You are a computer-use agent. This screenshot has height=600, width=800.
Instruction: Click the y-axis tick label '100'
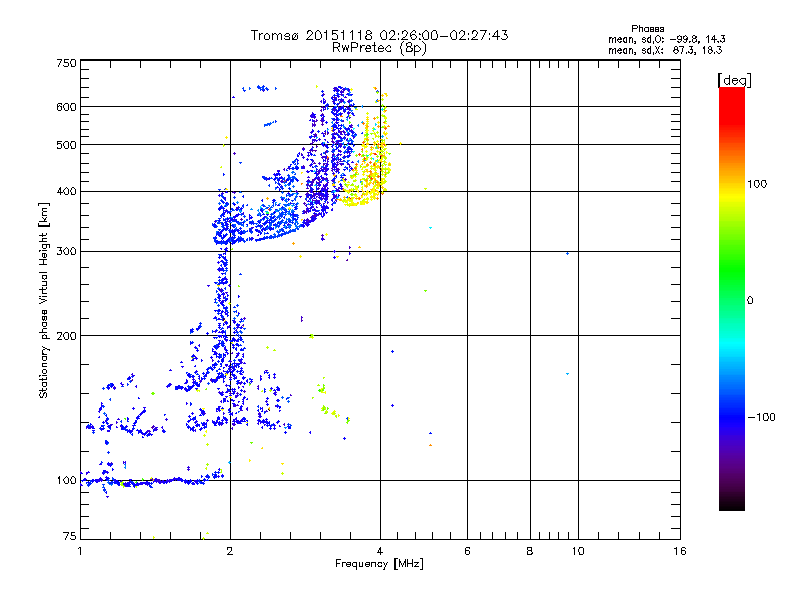(x=67, y=480)
